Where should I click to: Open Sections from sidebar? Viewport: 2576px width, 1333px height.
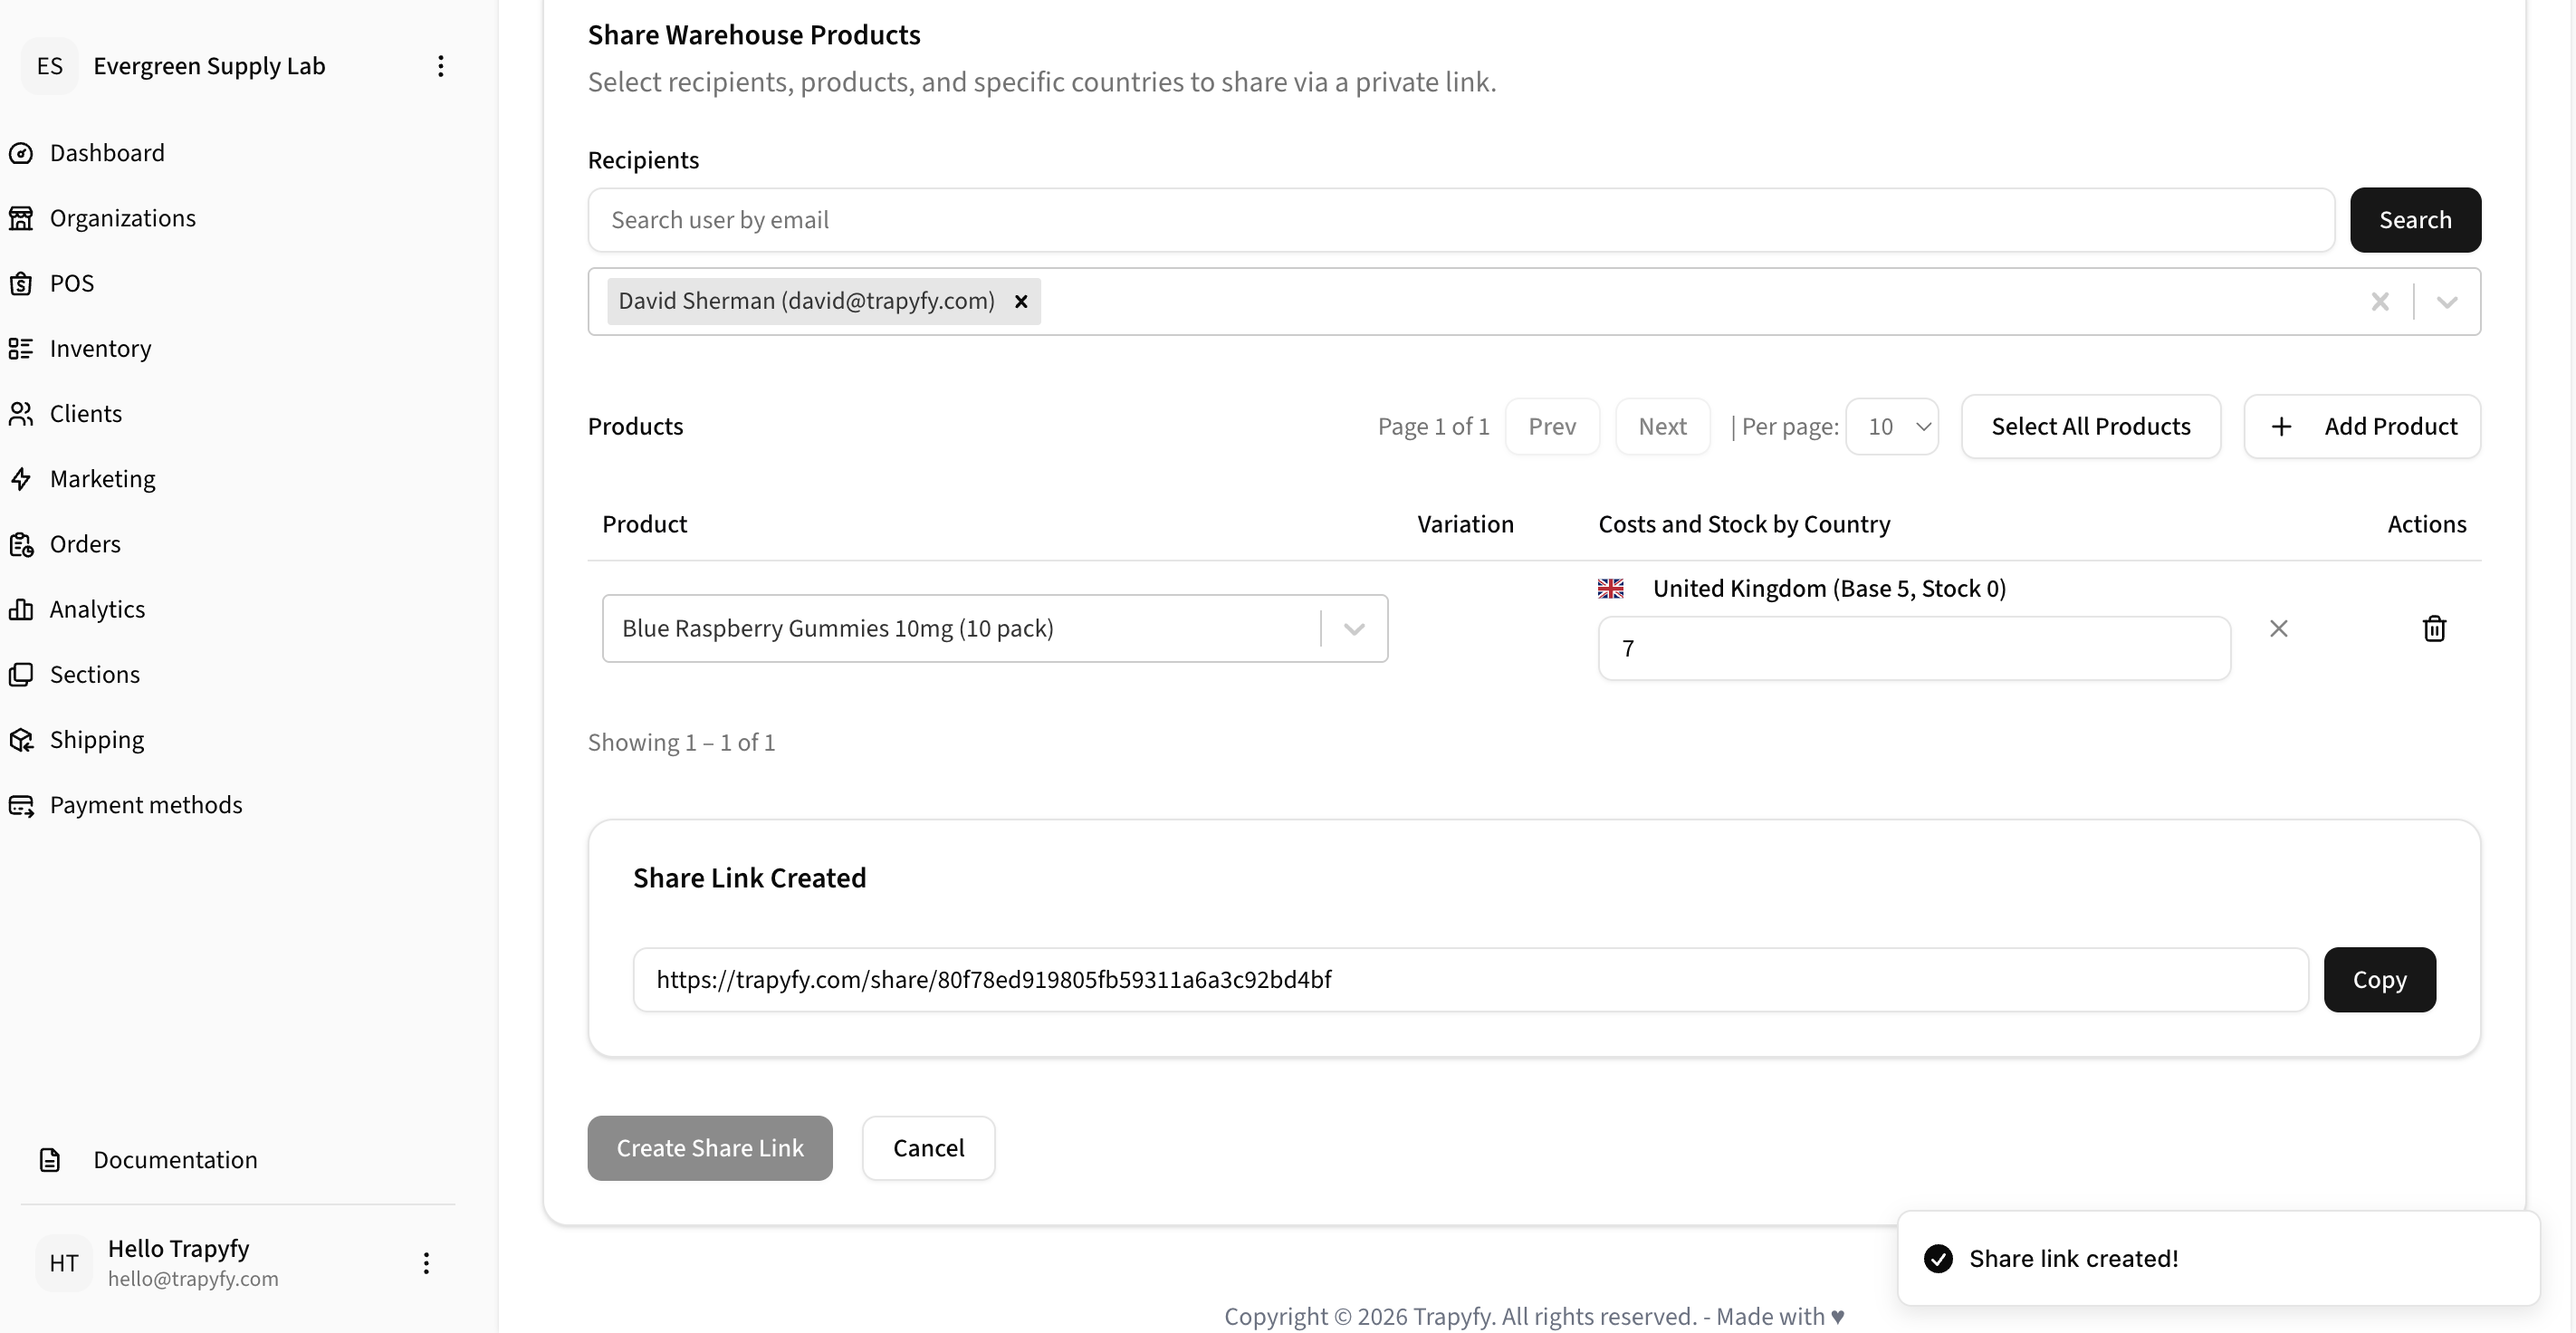click(95, 675)
